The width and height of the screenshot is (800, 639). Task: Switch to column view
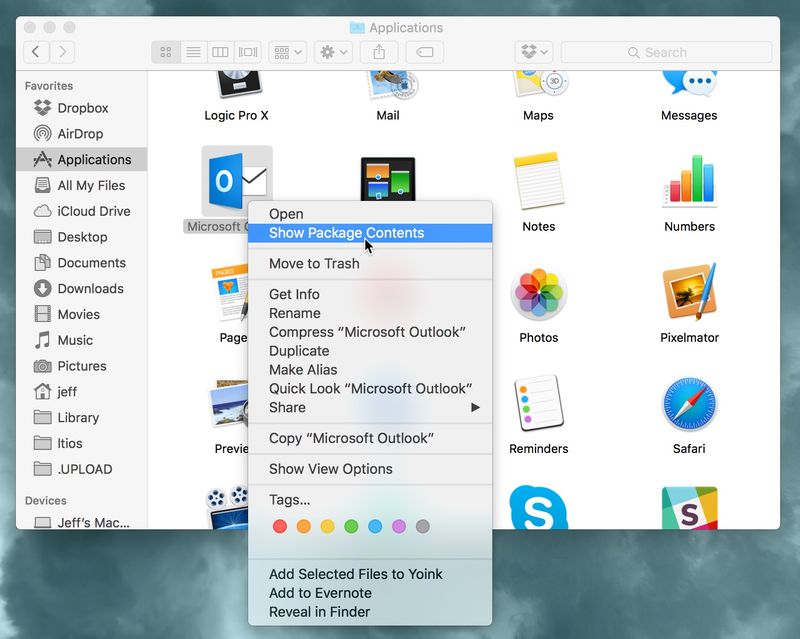(x=220, y=52)
